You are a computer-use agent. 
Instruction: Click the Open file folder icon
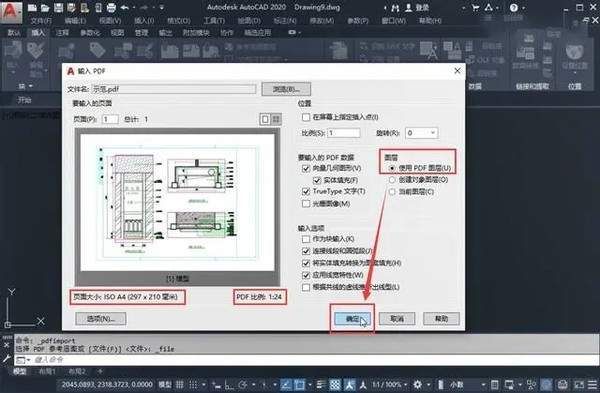coord(45,7)
